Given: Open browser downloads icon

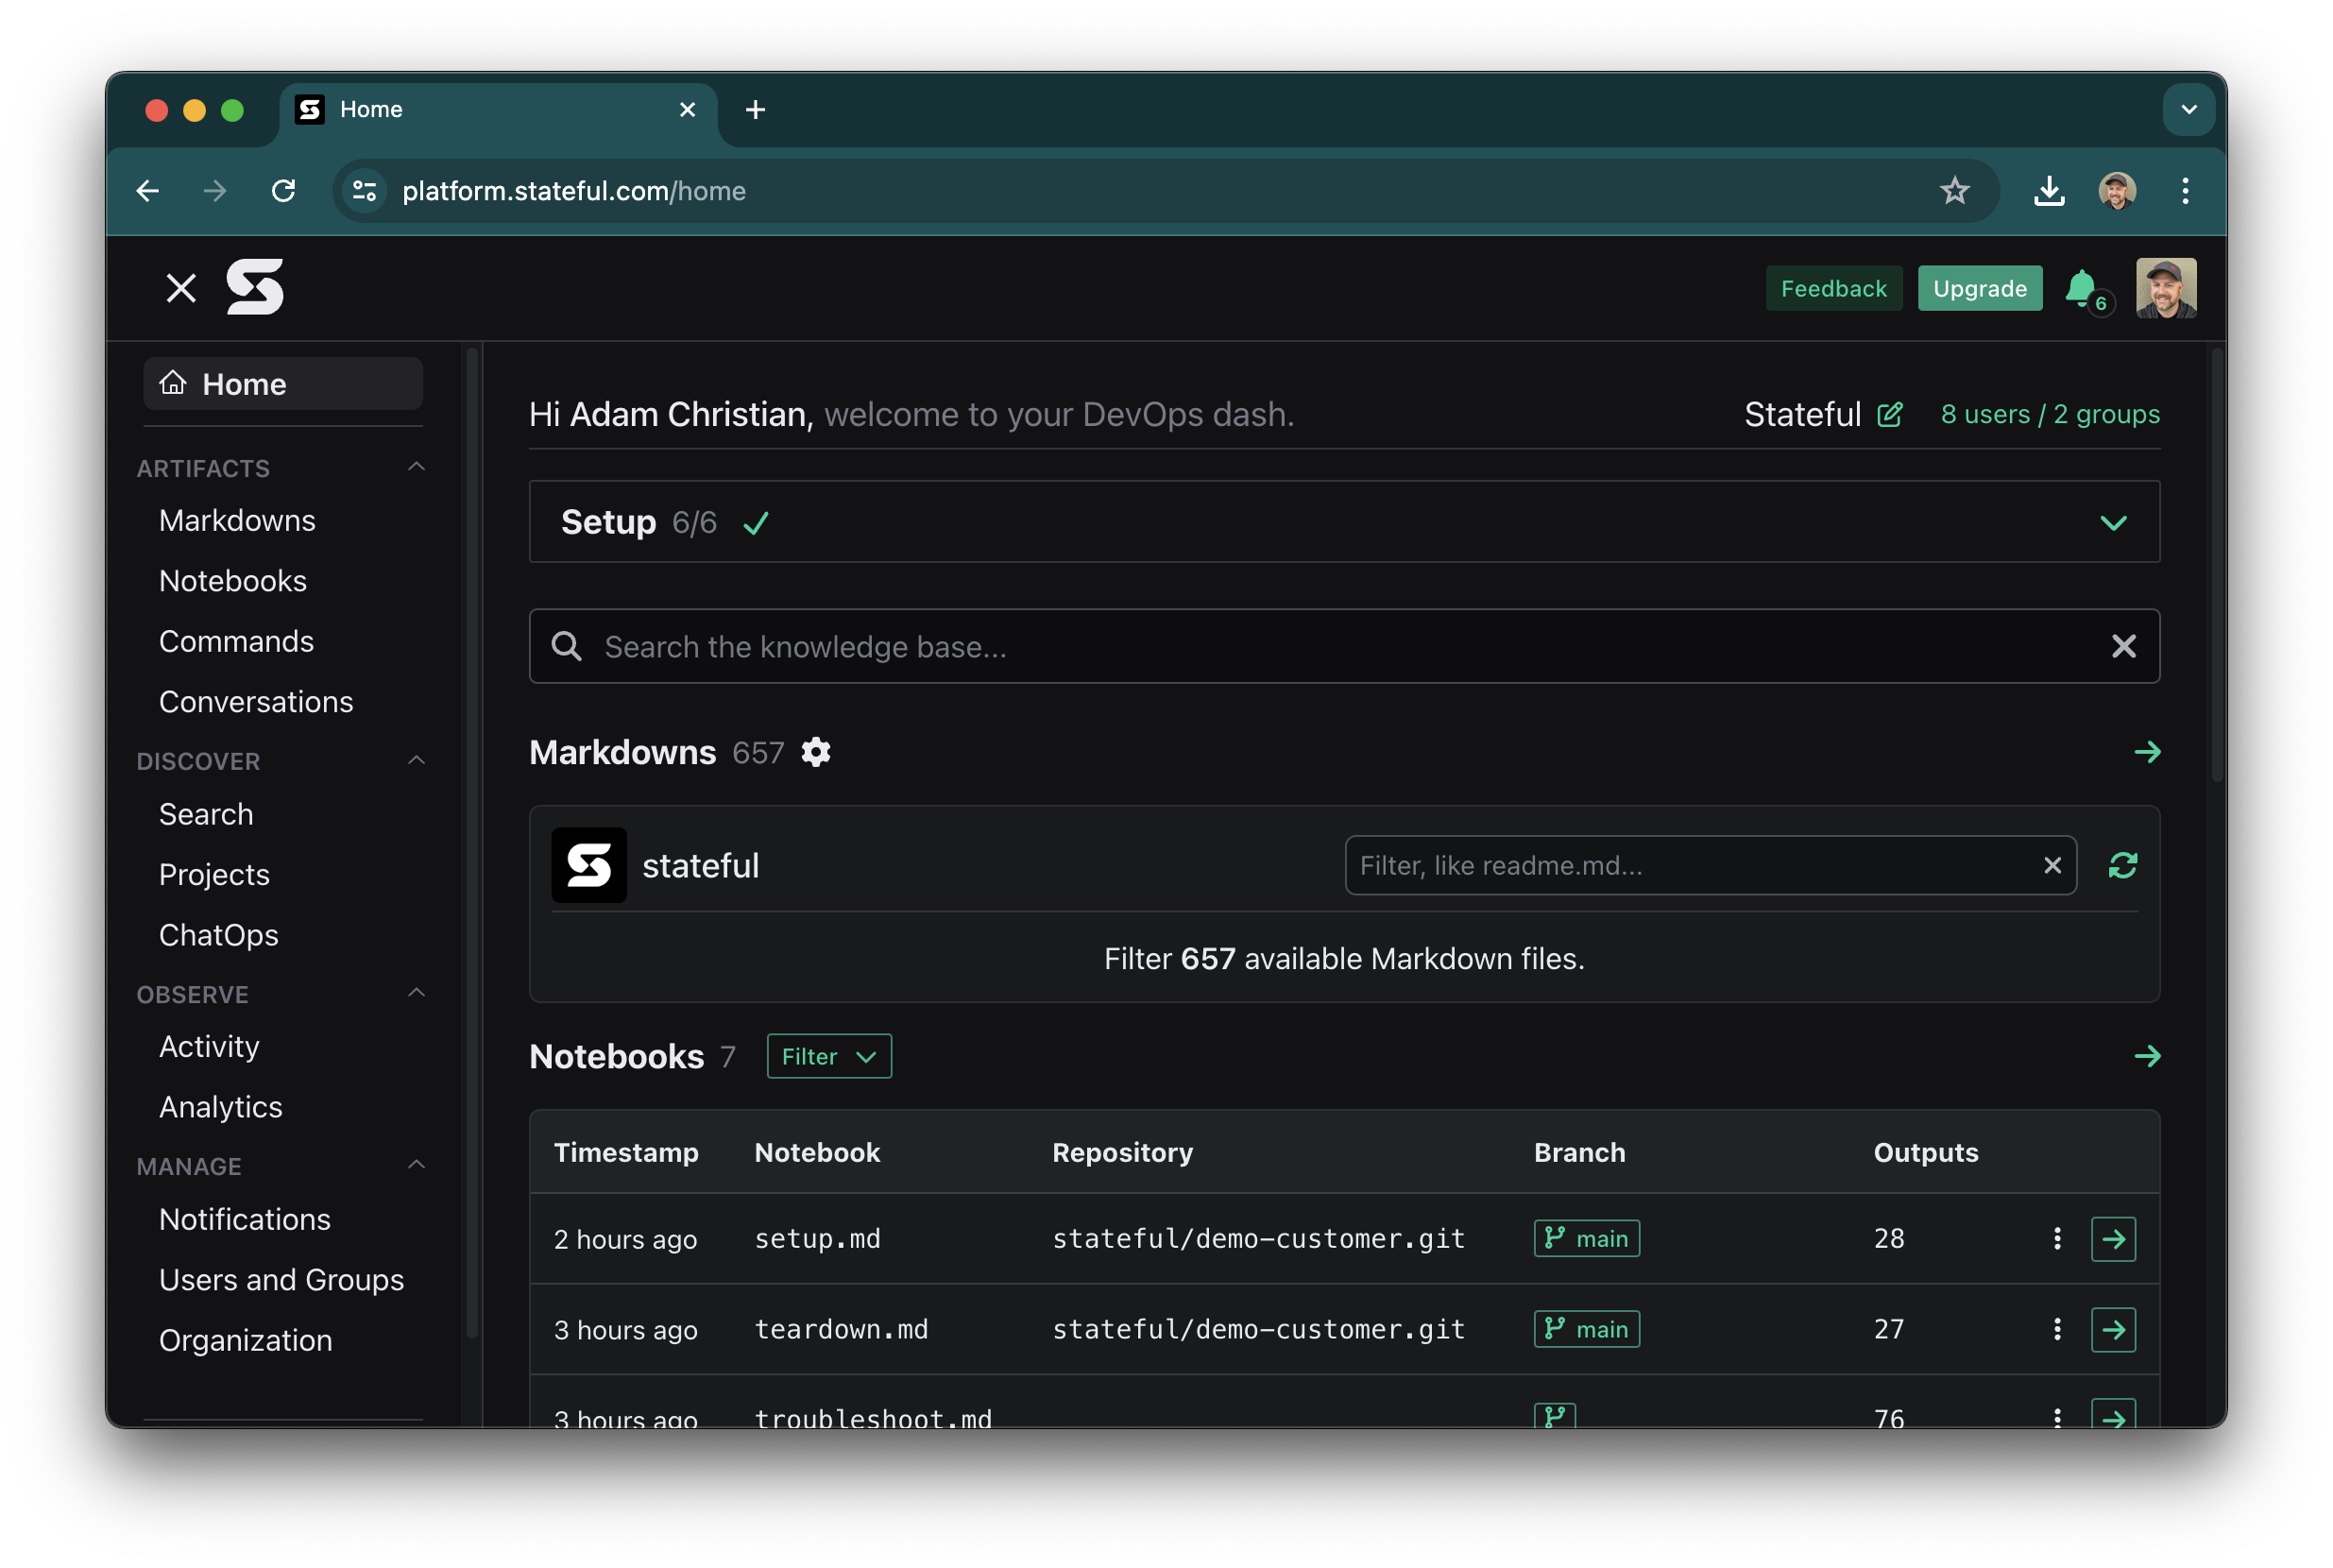Looking at the screenshot, I should (x=2049, y=190).
